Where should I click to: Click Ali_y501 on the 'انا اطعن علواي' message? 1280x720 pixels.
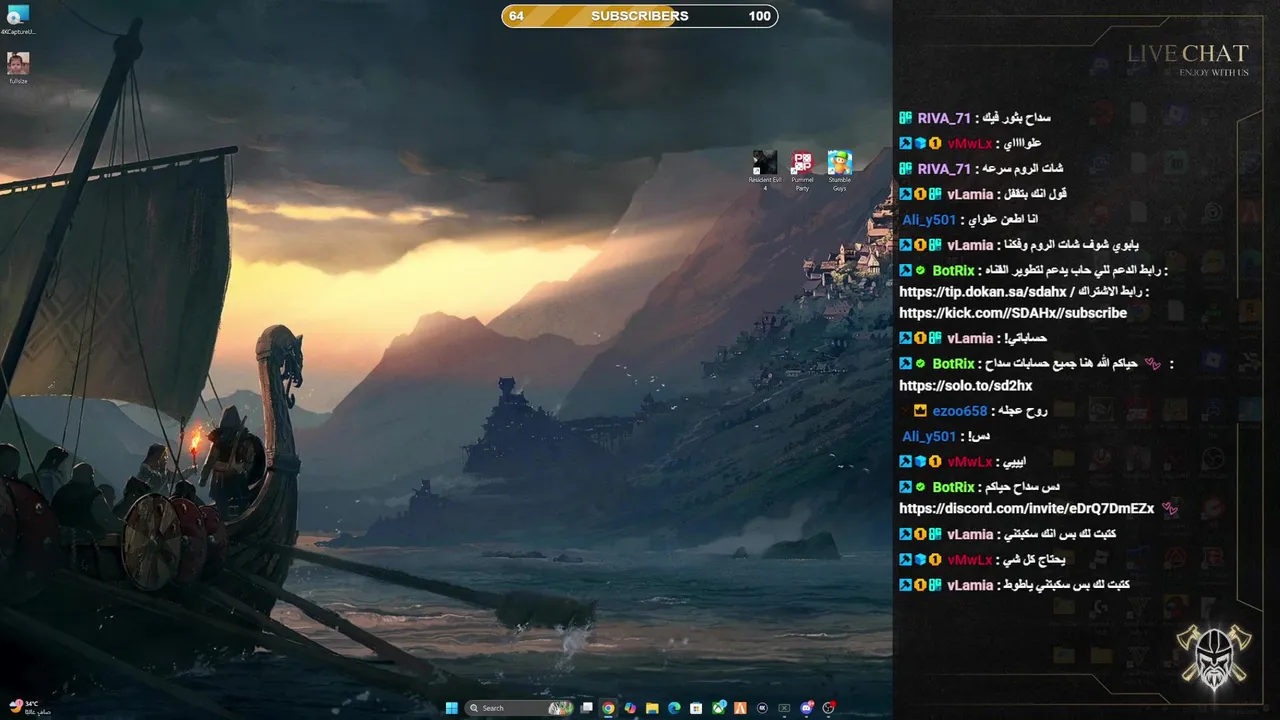[x=929, y=220]
